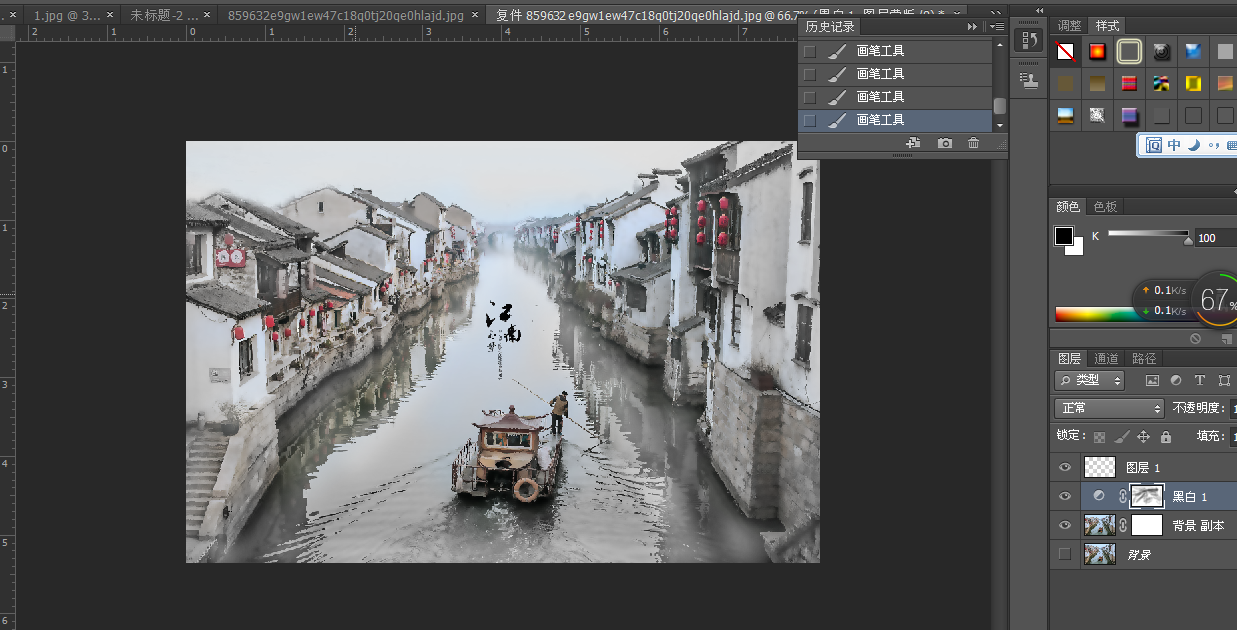Image resolution: width=1237 pixels, height=630 pixels.
Task: Apply the blue glass style preset
Action: (x=1193, y=51)
